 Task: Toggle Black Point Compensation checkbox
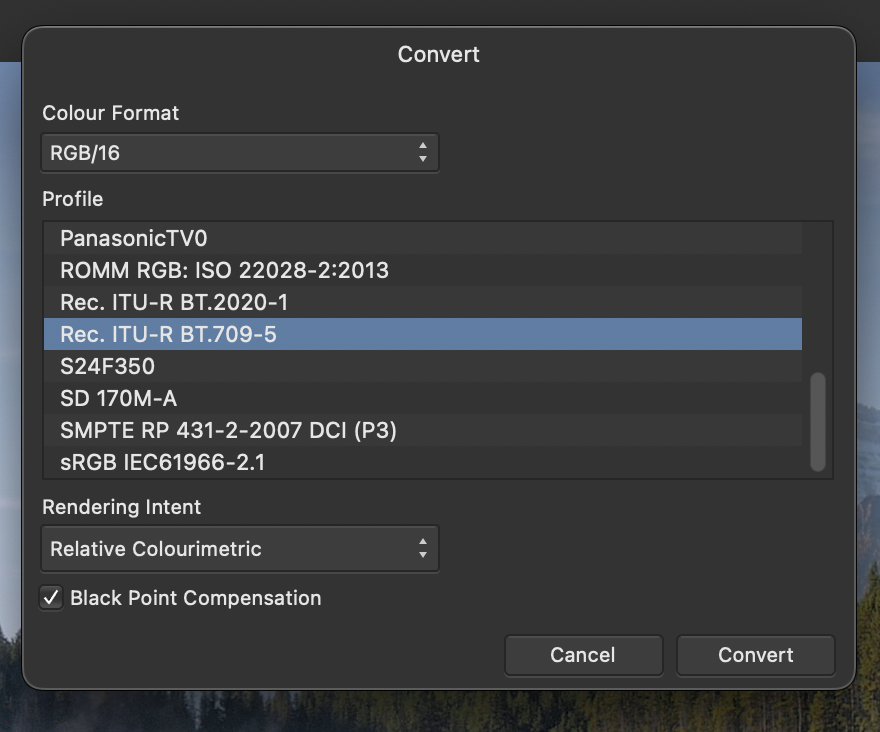(x=51, y=598)
